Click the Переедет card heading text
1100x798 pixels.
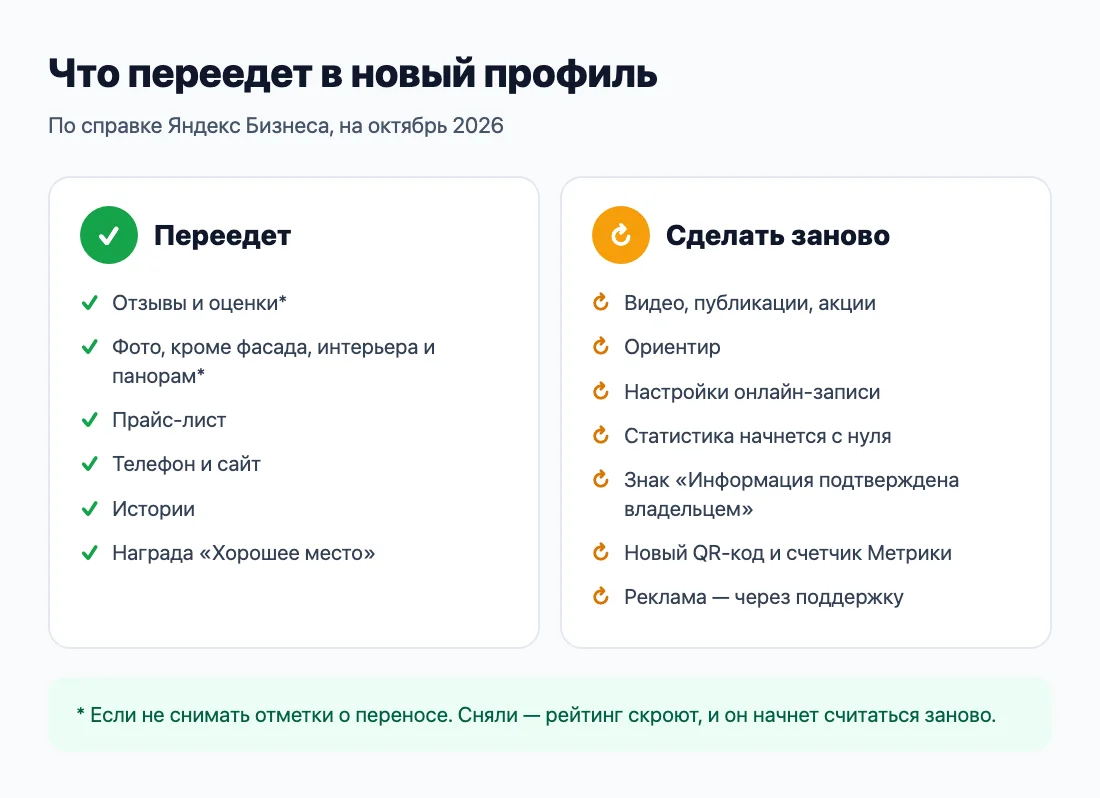pos(222,236)
